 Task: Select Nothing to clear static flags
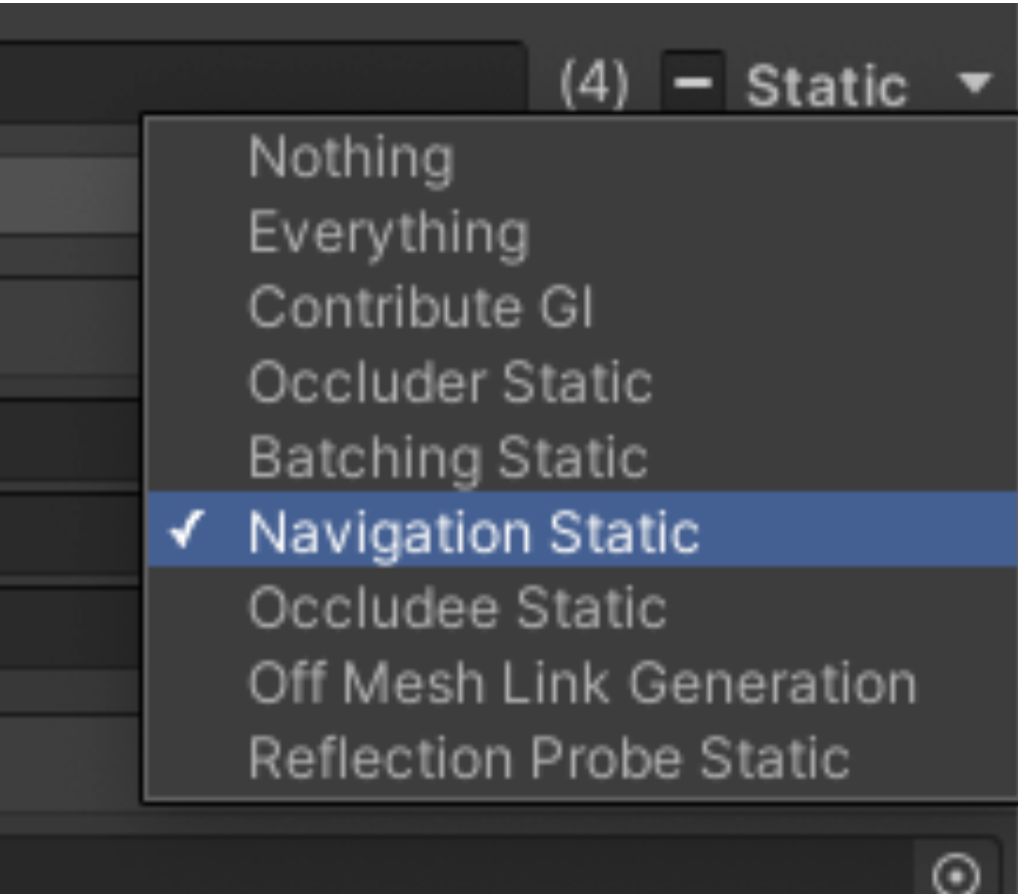(x=350, y=157)
